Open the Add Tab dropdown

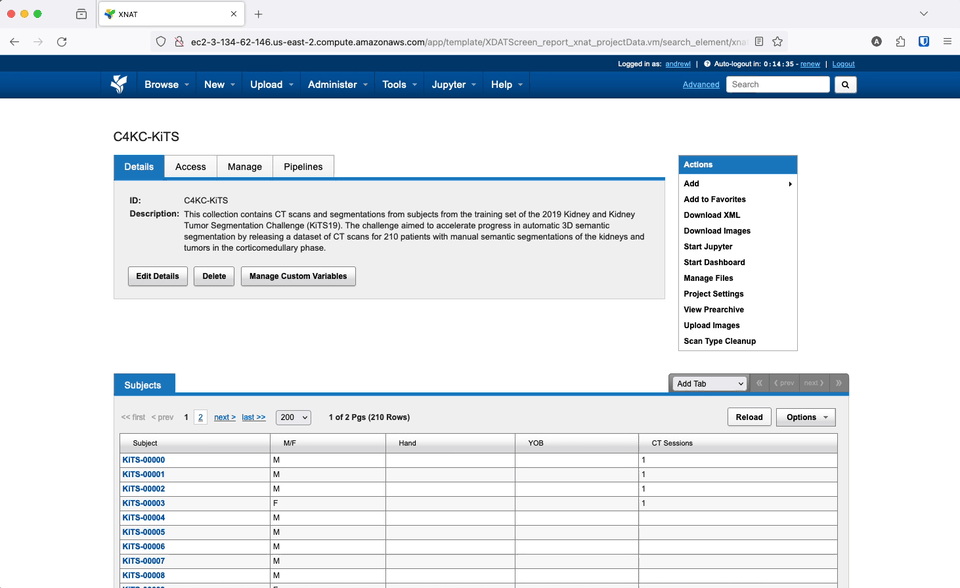tap(710, 383)
